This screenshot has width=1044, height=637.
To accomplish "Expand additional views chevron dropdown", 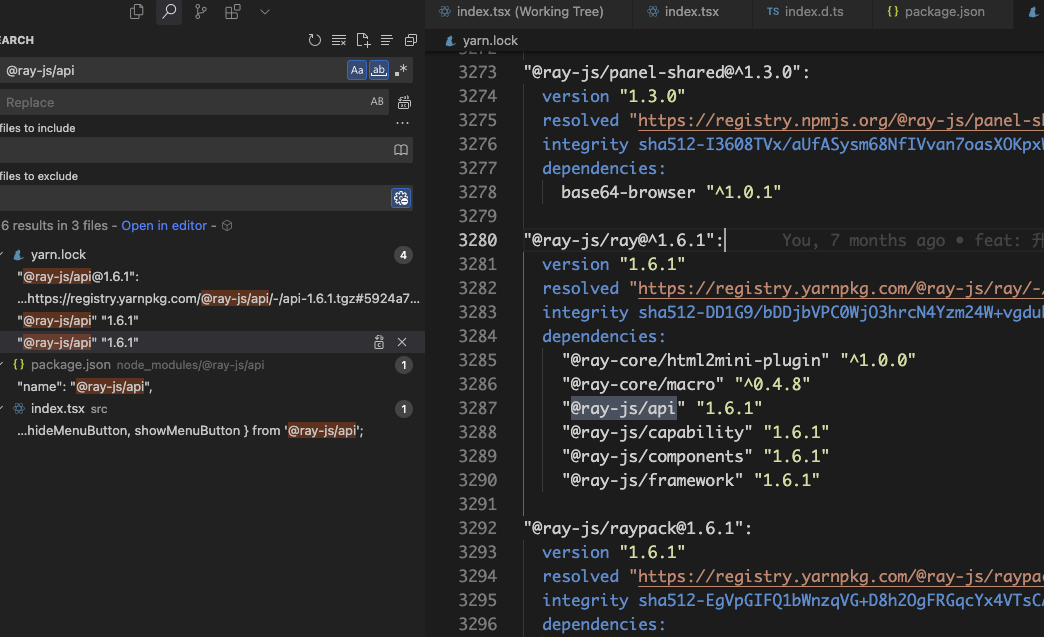I will coord(265,11).
